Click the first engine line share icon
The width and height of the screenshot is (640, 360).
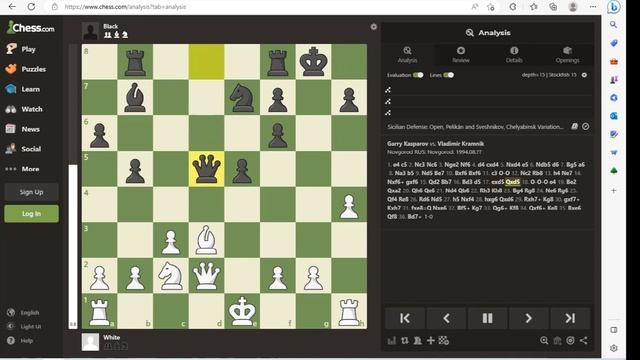click(x=388, y=90)
